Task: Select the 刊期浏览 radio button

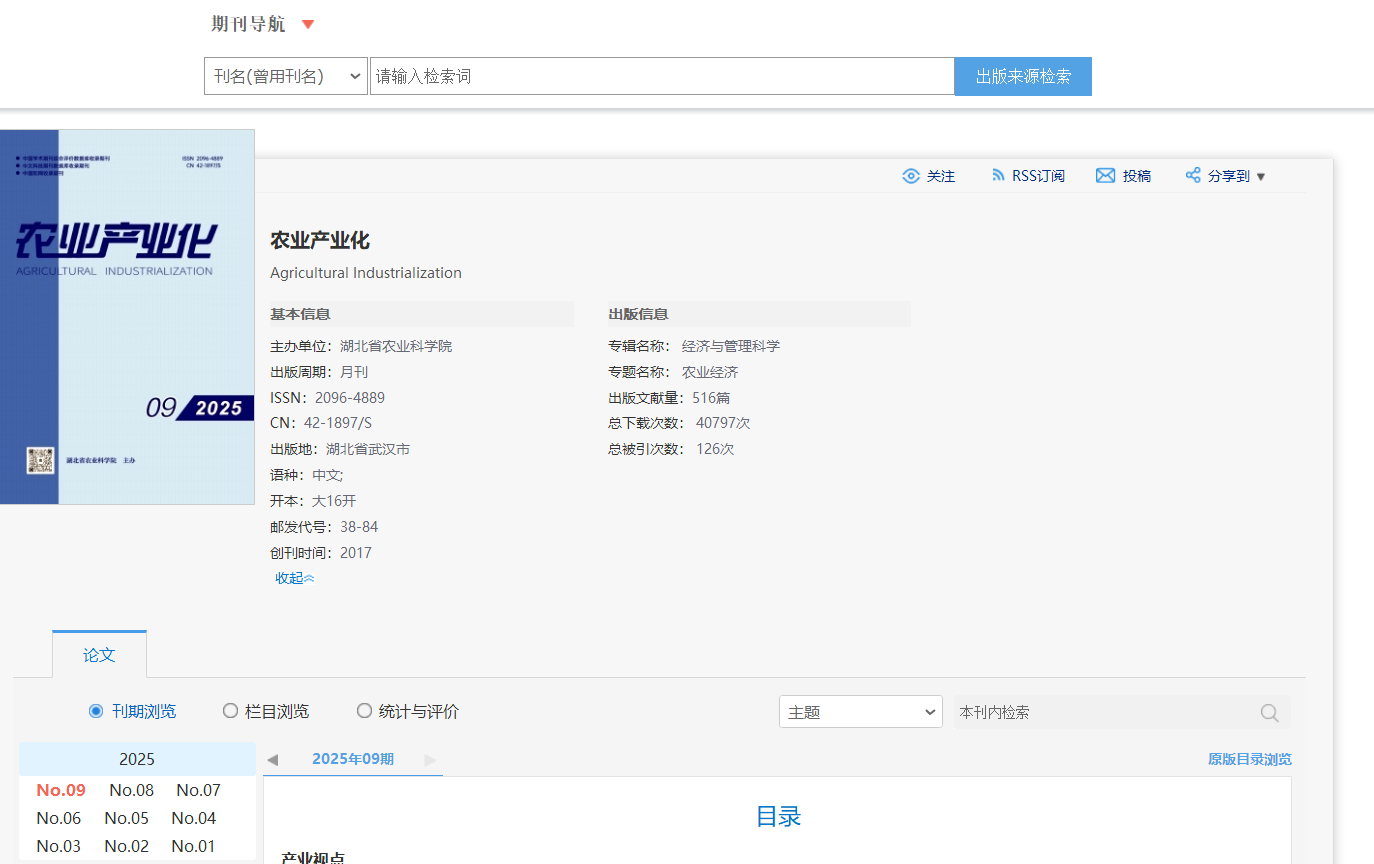Action: click(x=96, y=711)
